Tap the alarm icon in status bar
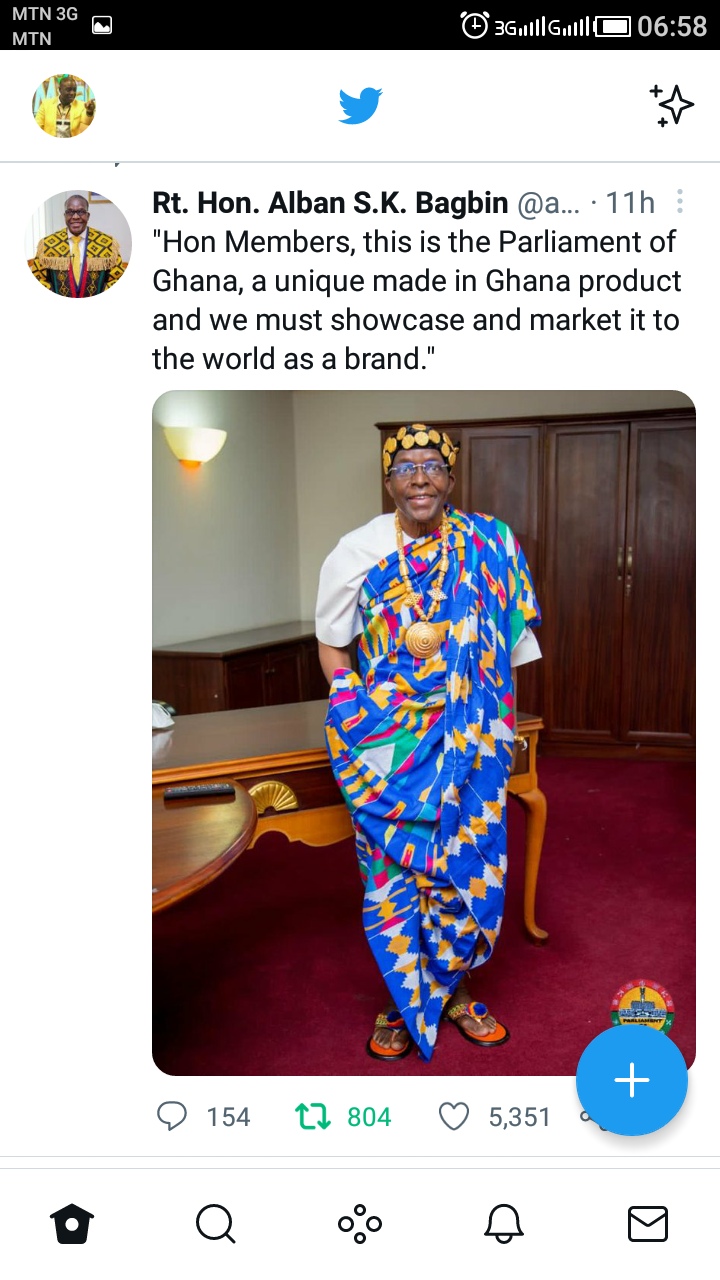Viewport: 720px width, 1280px height. pos(474,25)
